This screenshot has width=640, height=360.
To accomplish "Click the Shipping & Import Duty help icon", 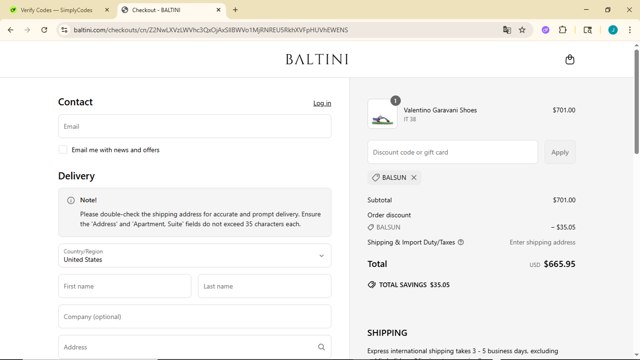I will 461,242.
